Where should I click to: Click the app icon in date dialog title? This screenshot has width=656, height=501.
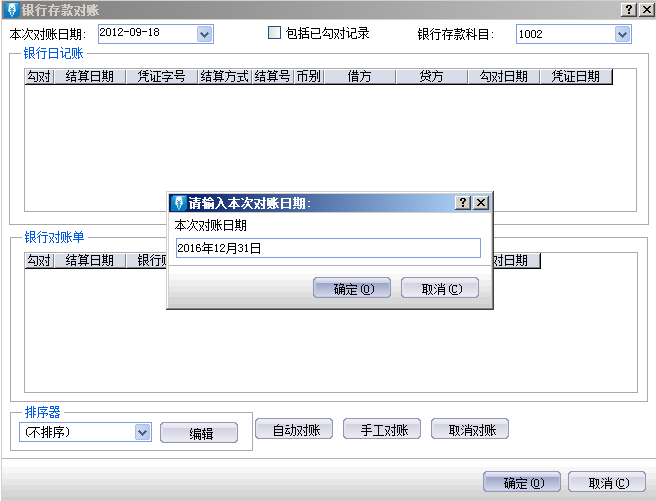coord(179,203)
